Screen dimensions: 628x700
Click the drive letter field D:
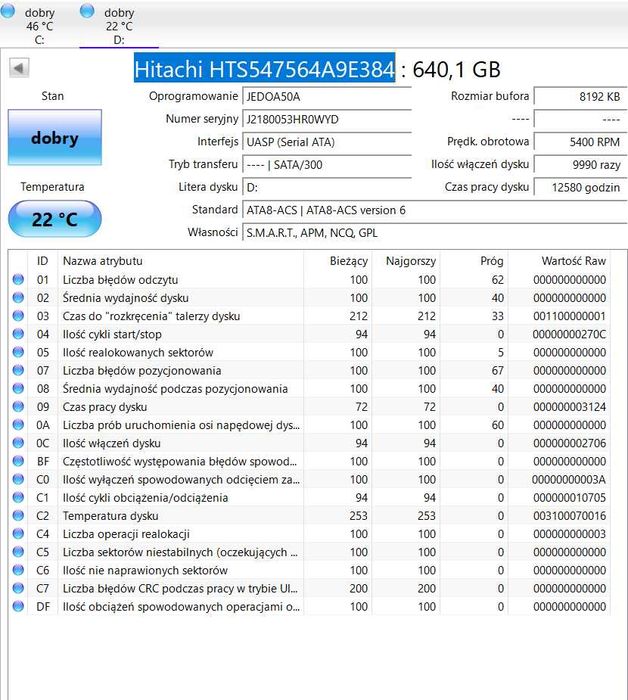pos(326,188)
